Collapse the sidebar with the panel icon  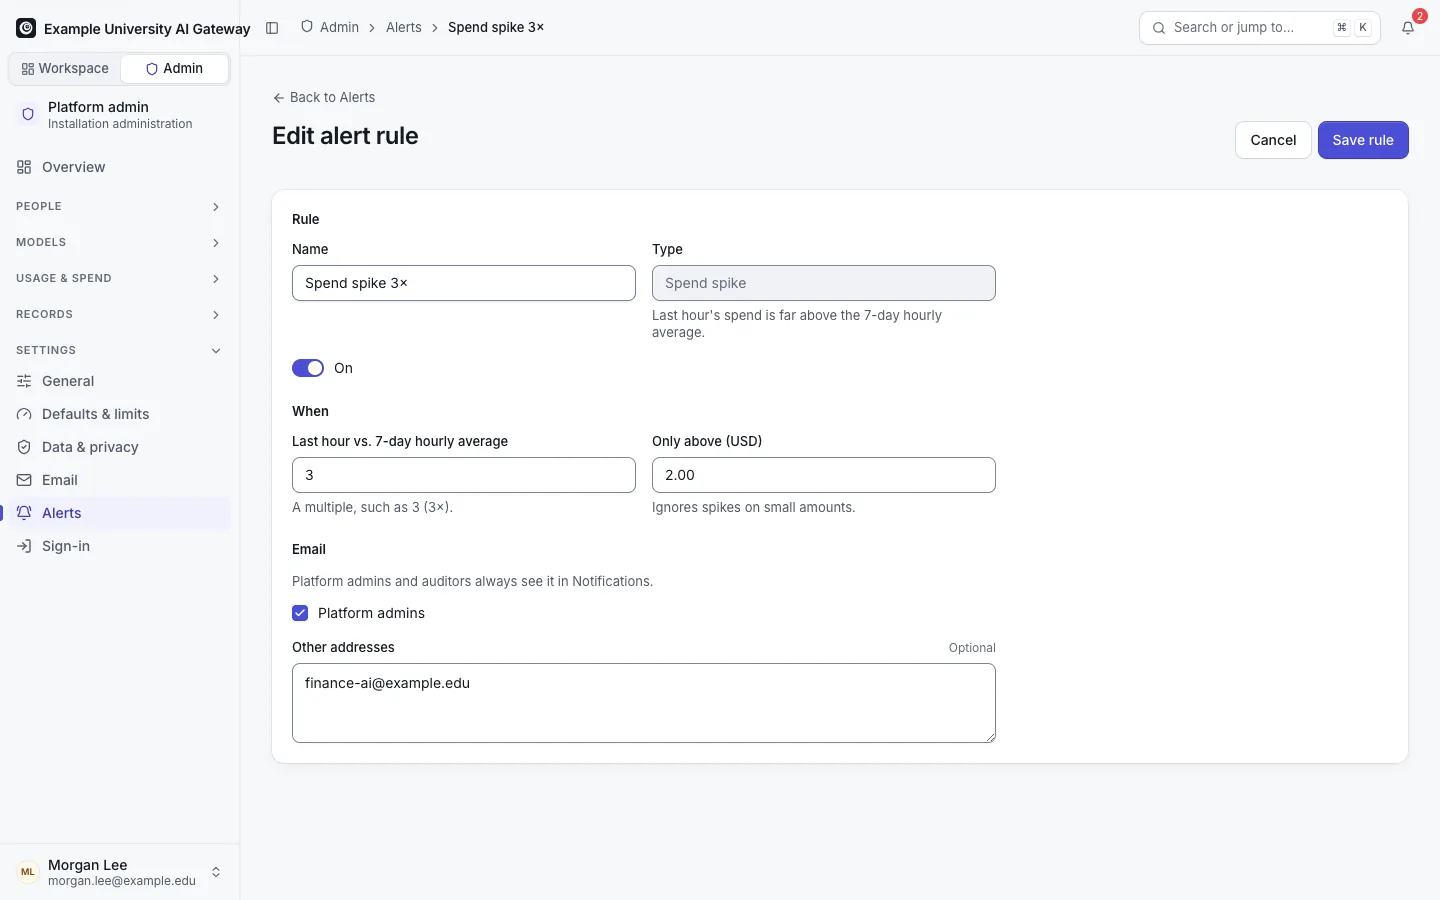click(x=272, y=28)
